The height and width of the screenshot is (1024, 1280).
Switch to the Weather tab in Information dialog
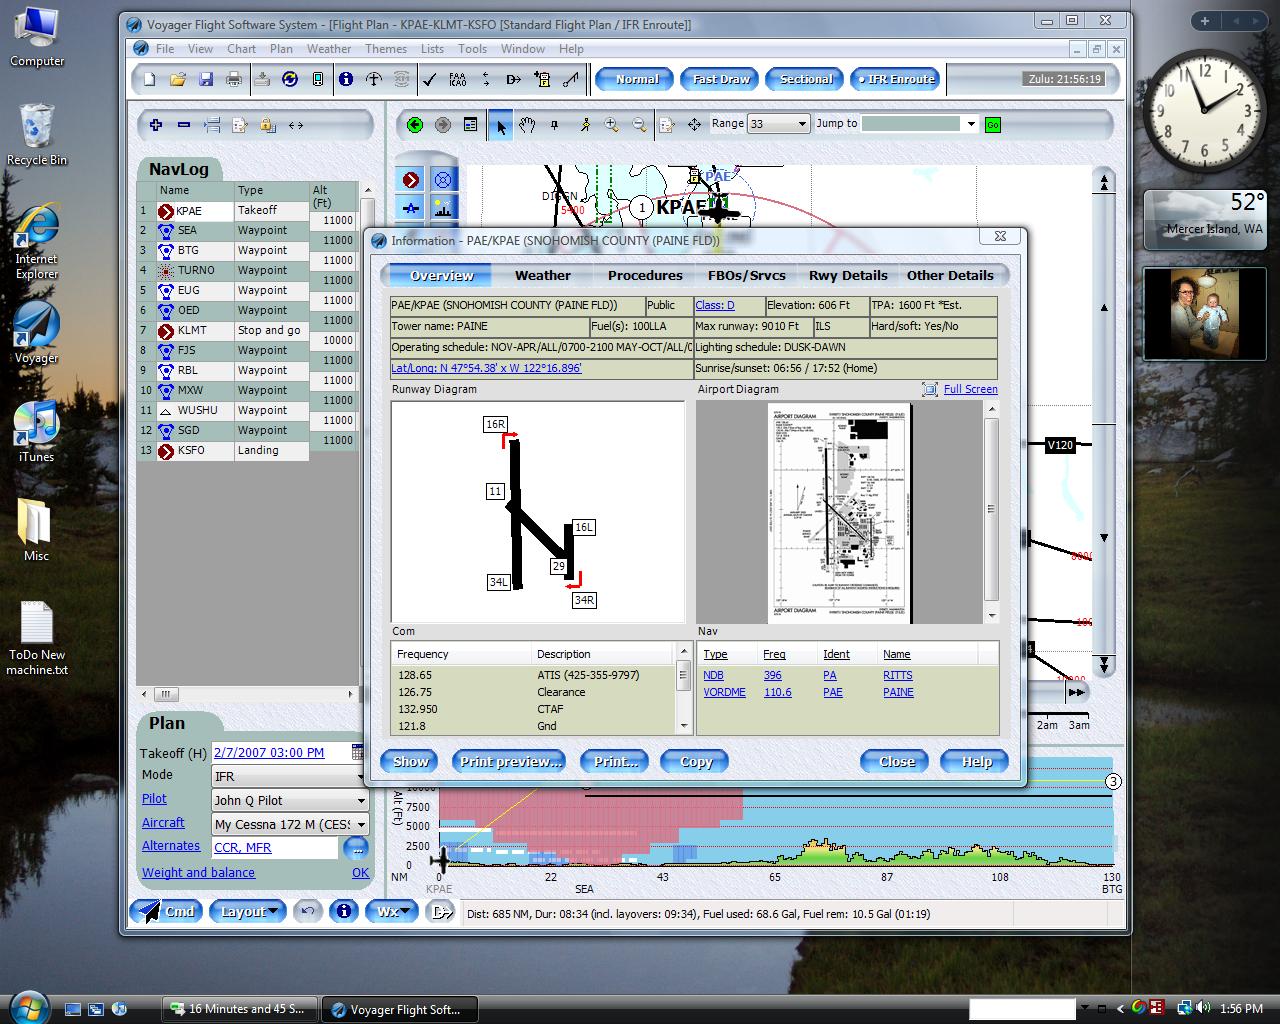point(543,275)
